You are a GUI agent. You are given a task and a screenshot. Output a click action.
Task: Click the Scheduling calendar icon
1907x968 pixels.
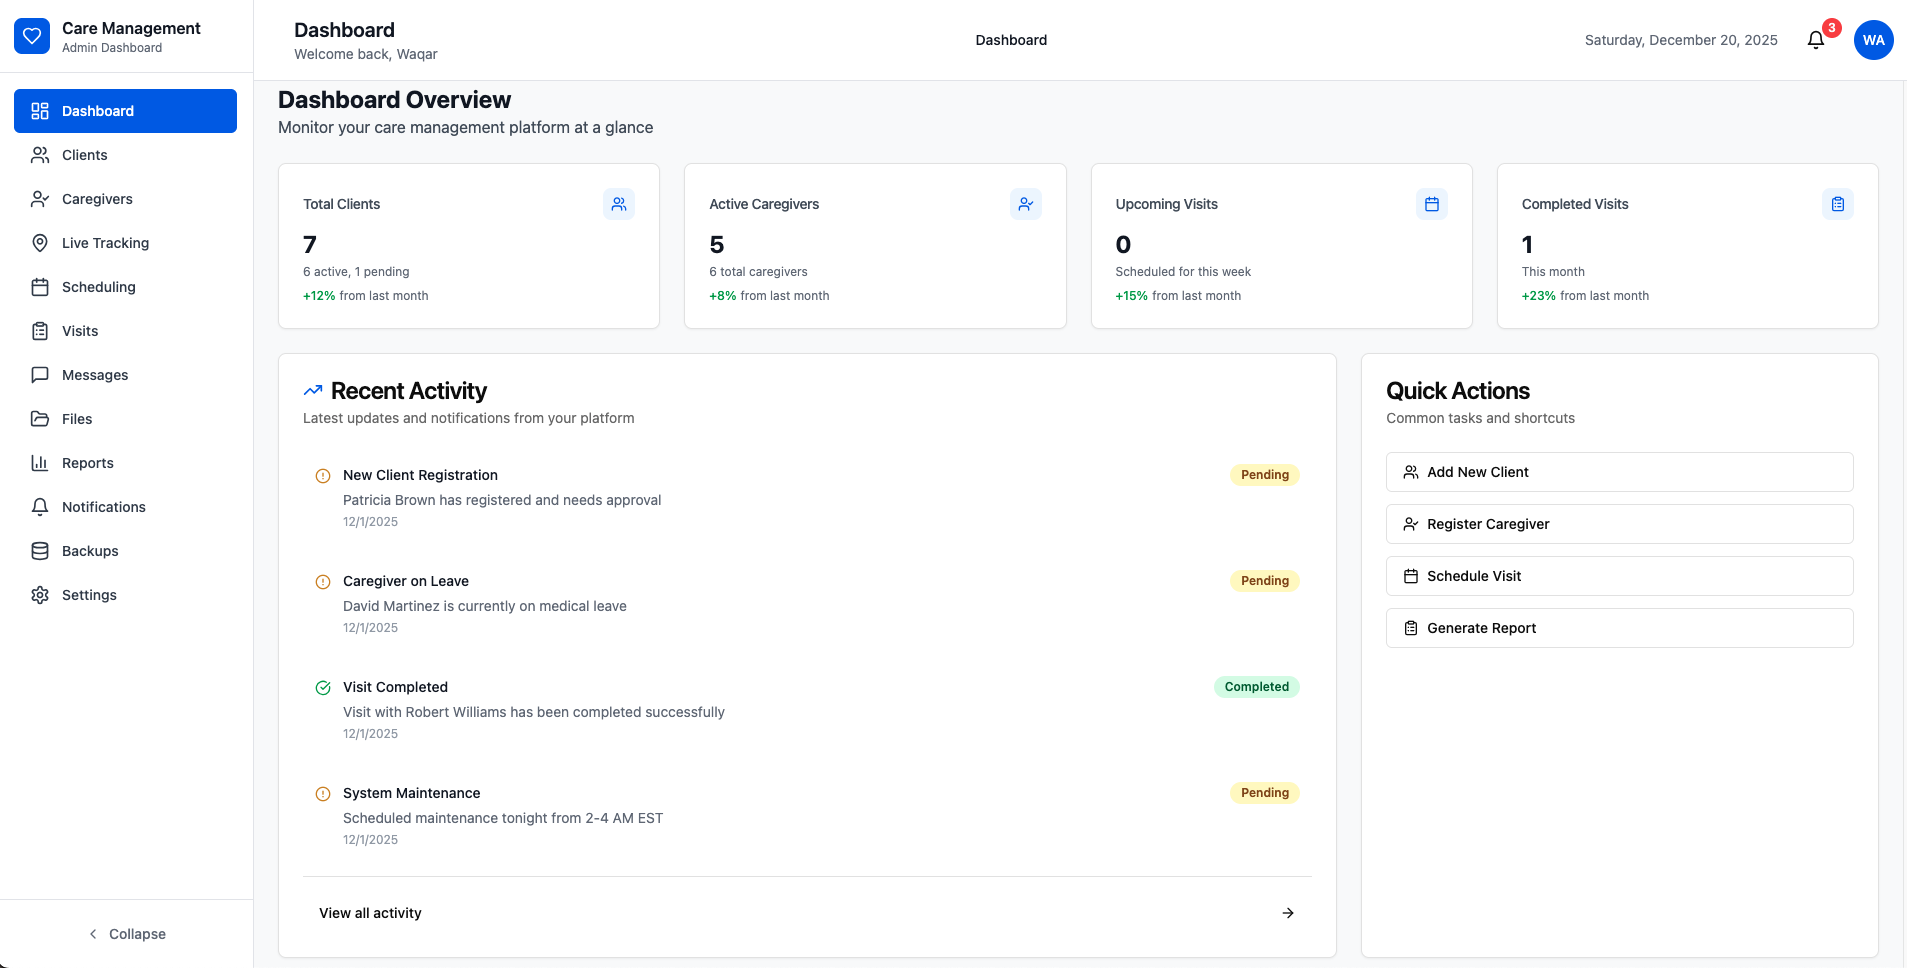(x=40, y=287)
